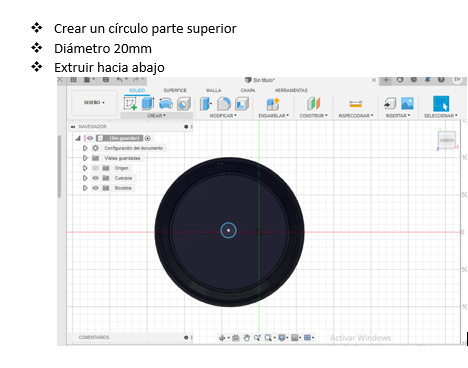This screenshot has height=368, width=468.
Task: Click the Undo arrow
Action: coord(119,80)
